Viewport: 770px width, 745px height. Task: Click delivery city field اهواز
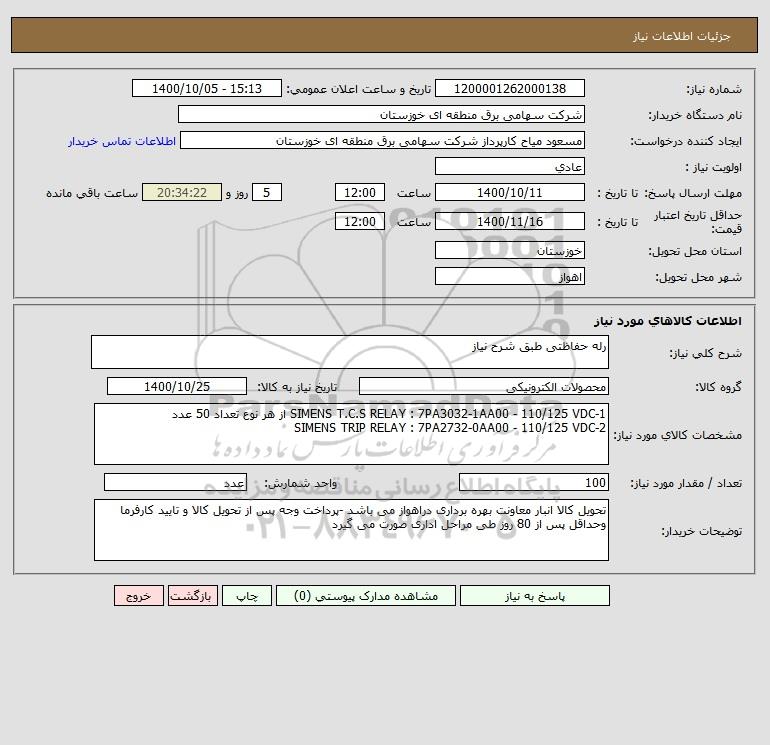(510, 276)
